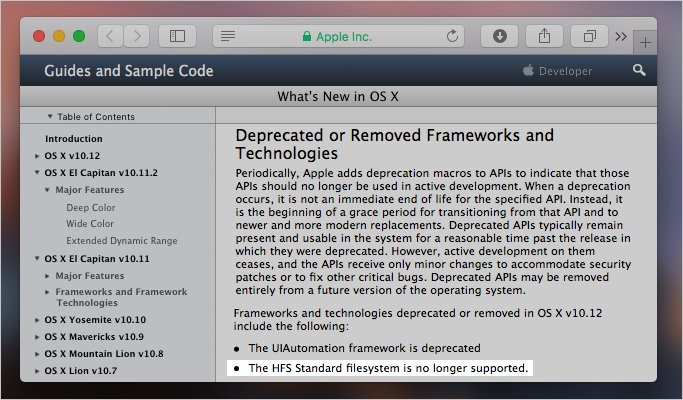
Task: Click the Developer link in header
Action: (x=565, y=71)
